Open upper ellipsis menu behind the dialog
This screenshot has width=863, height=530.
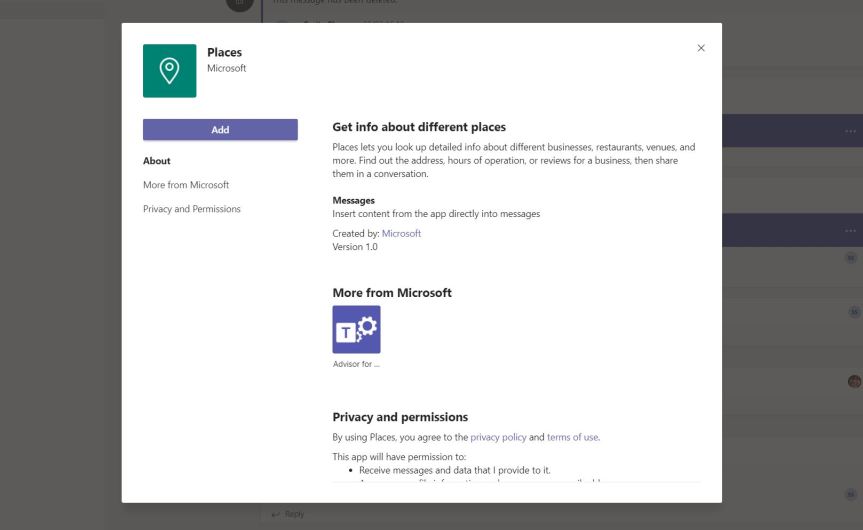pos(850,131)
